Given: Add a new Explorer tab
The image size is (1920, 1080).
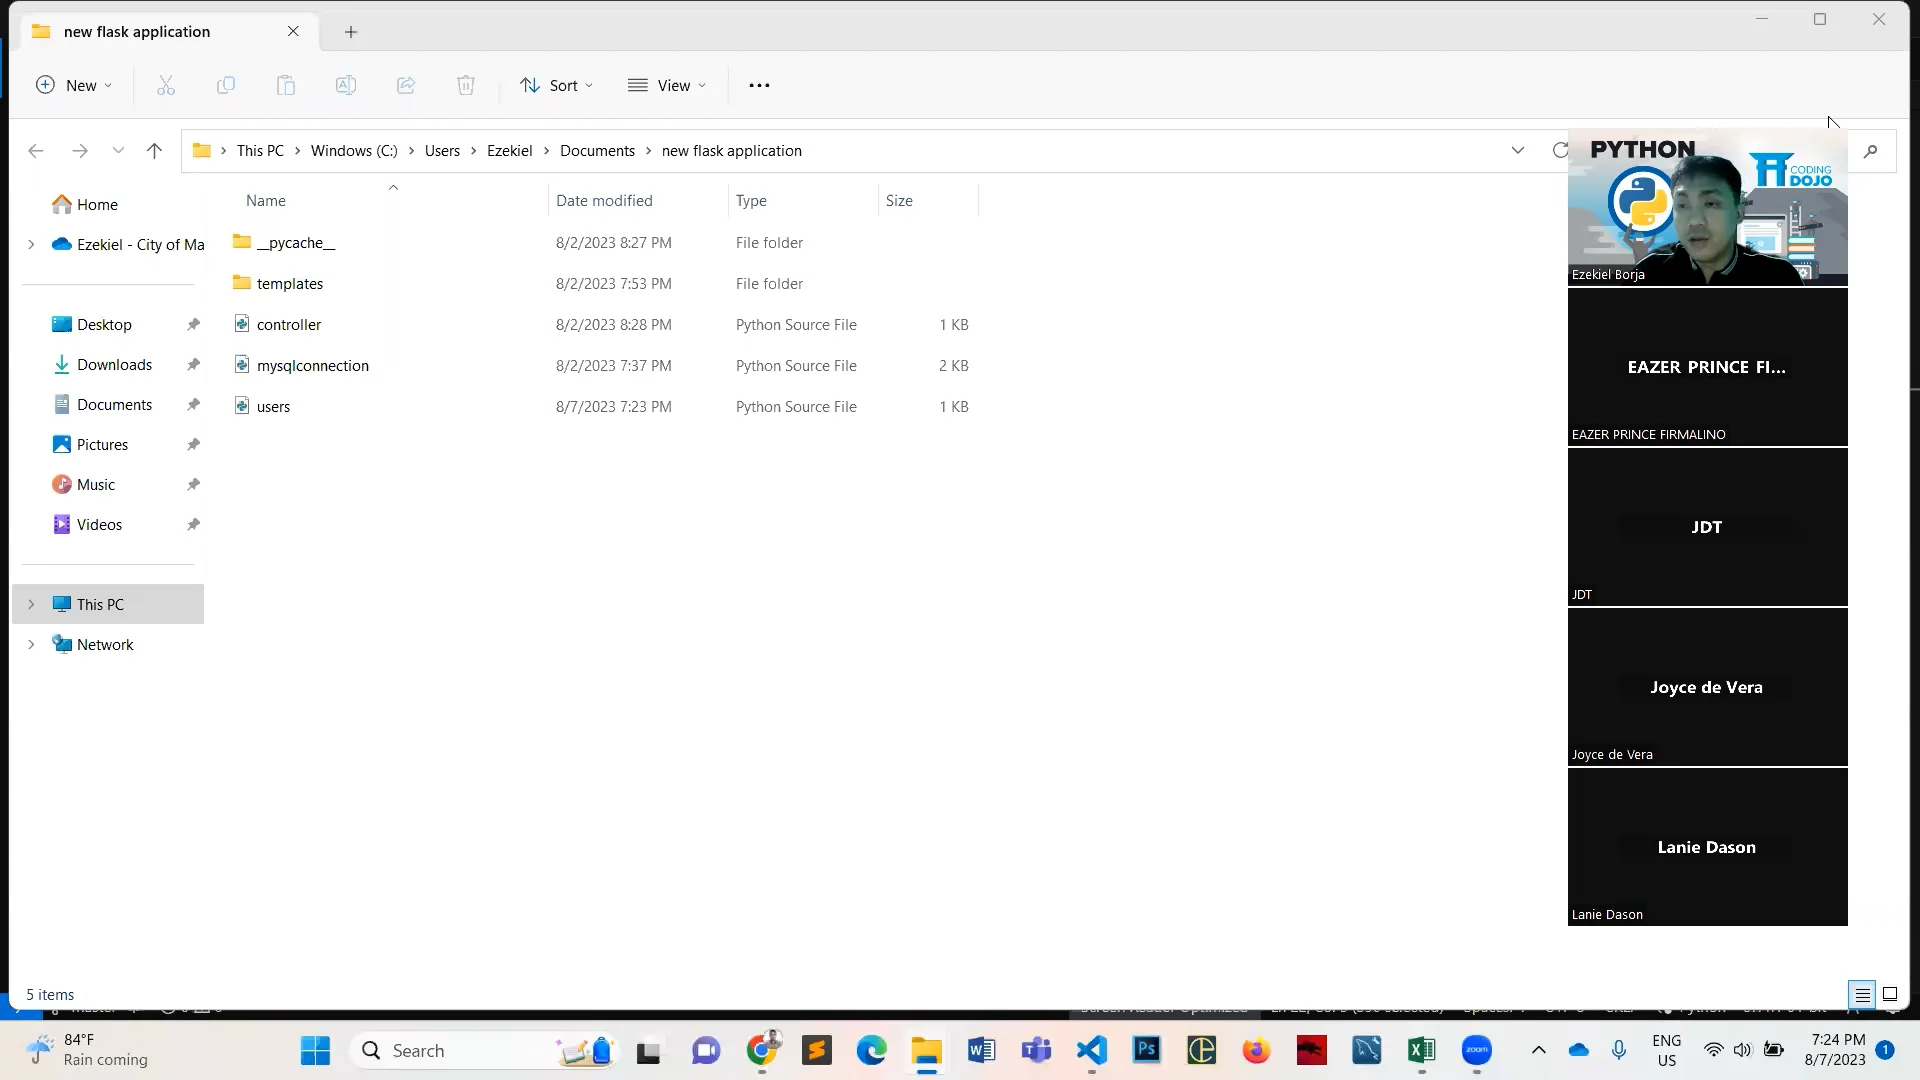Looking at the screenshot, I should pyautogui.click(x=351, y=32).
